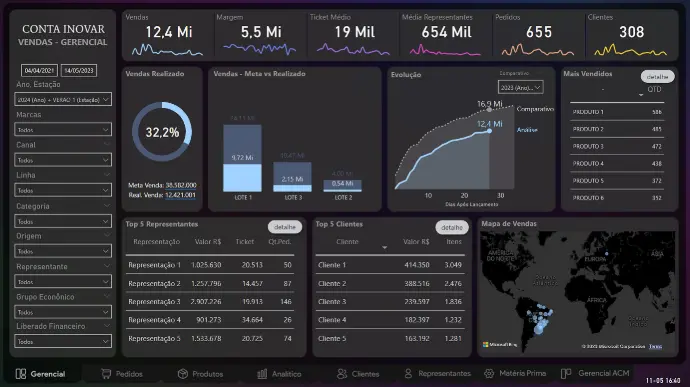Open the Categoria filter dropdown
690x387 pixels.
(63, 221)
